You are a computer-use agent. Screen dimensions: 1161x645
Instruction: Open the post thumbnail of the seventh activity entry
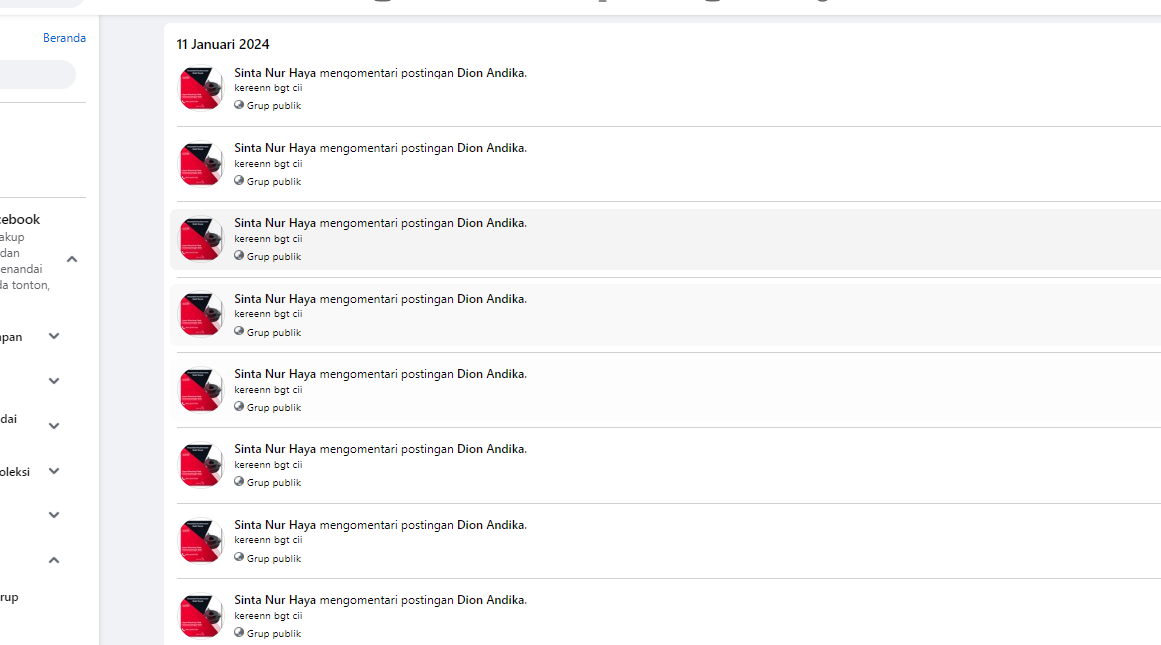tap(201, 541)
